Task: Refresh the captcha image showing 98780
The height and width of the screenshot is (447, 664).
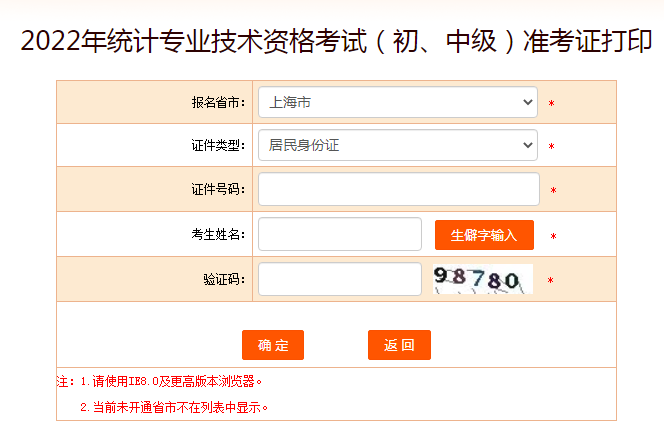Action: (482, 279)
